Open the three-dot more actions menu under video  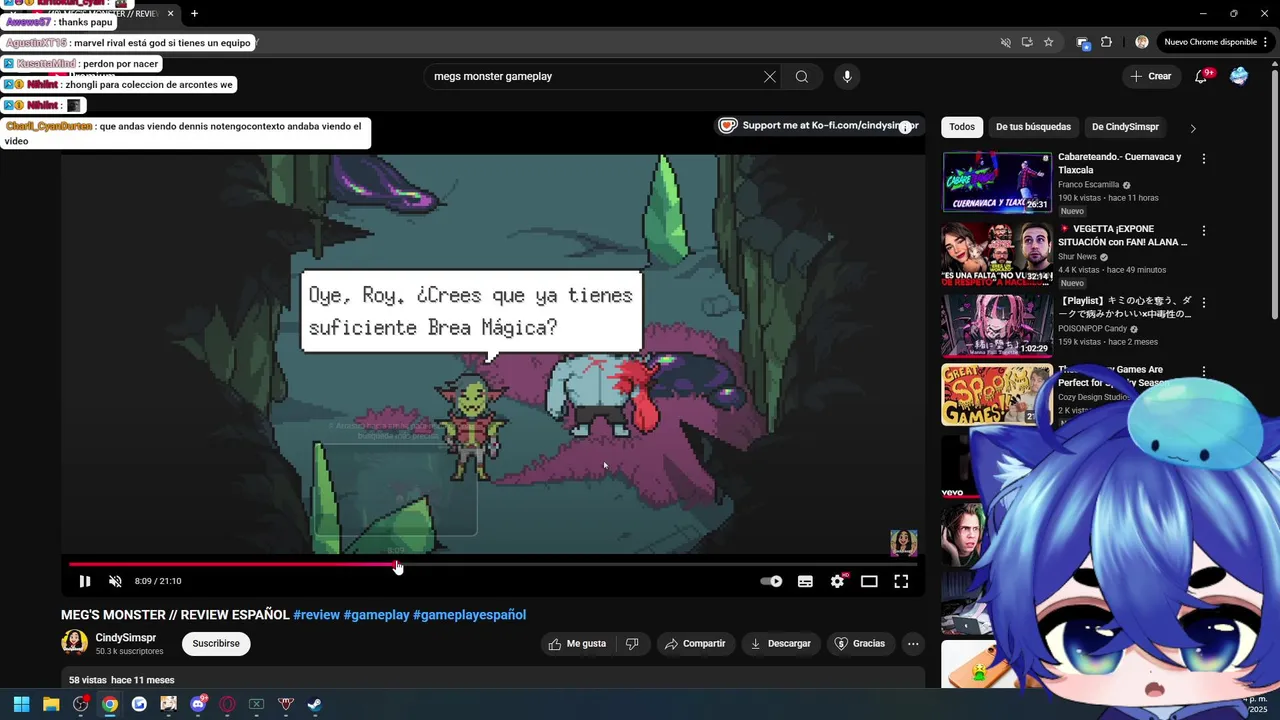pos(913,644)
